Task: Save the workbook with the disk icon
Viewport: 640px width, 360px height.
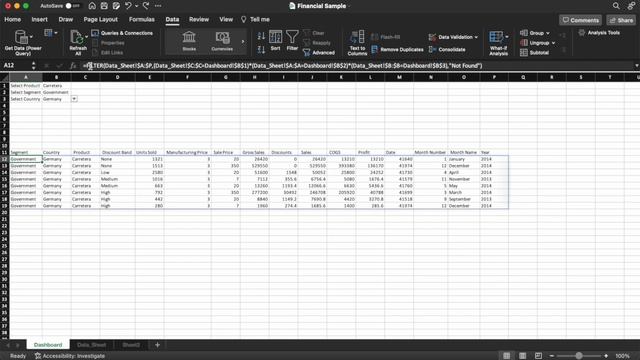Action: tap(104, 6)
